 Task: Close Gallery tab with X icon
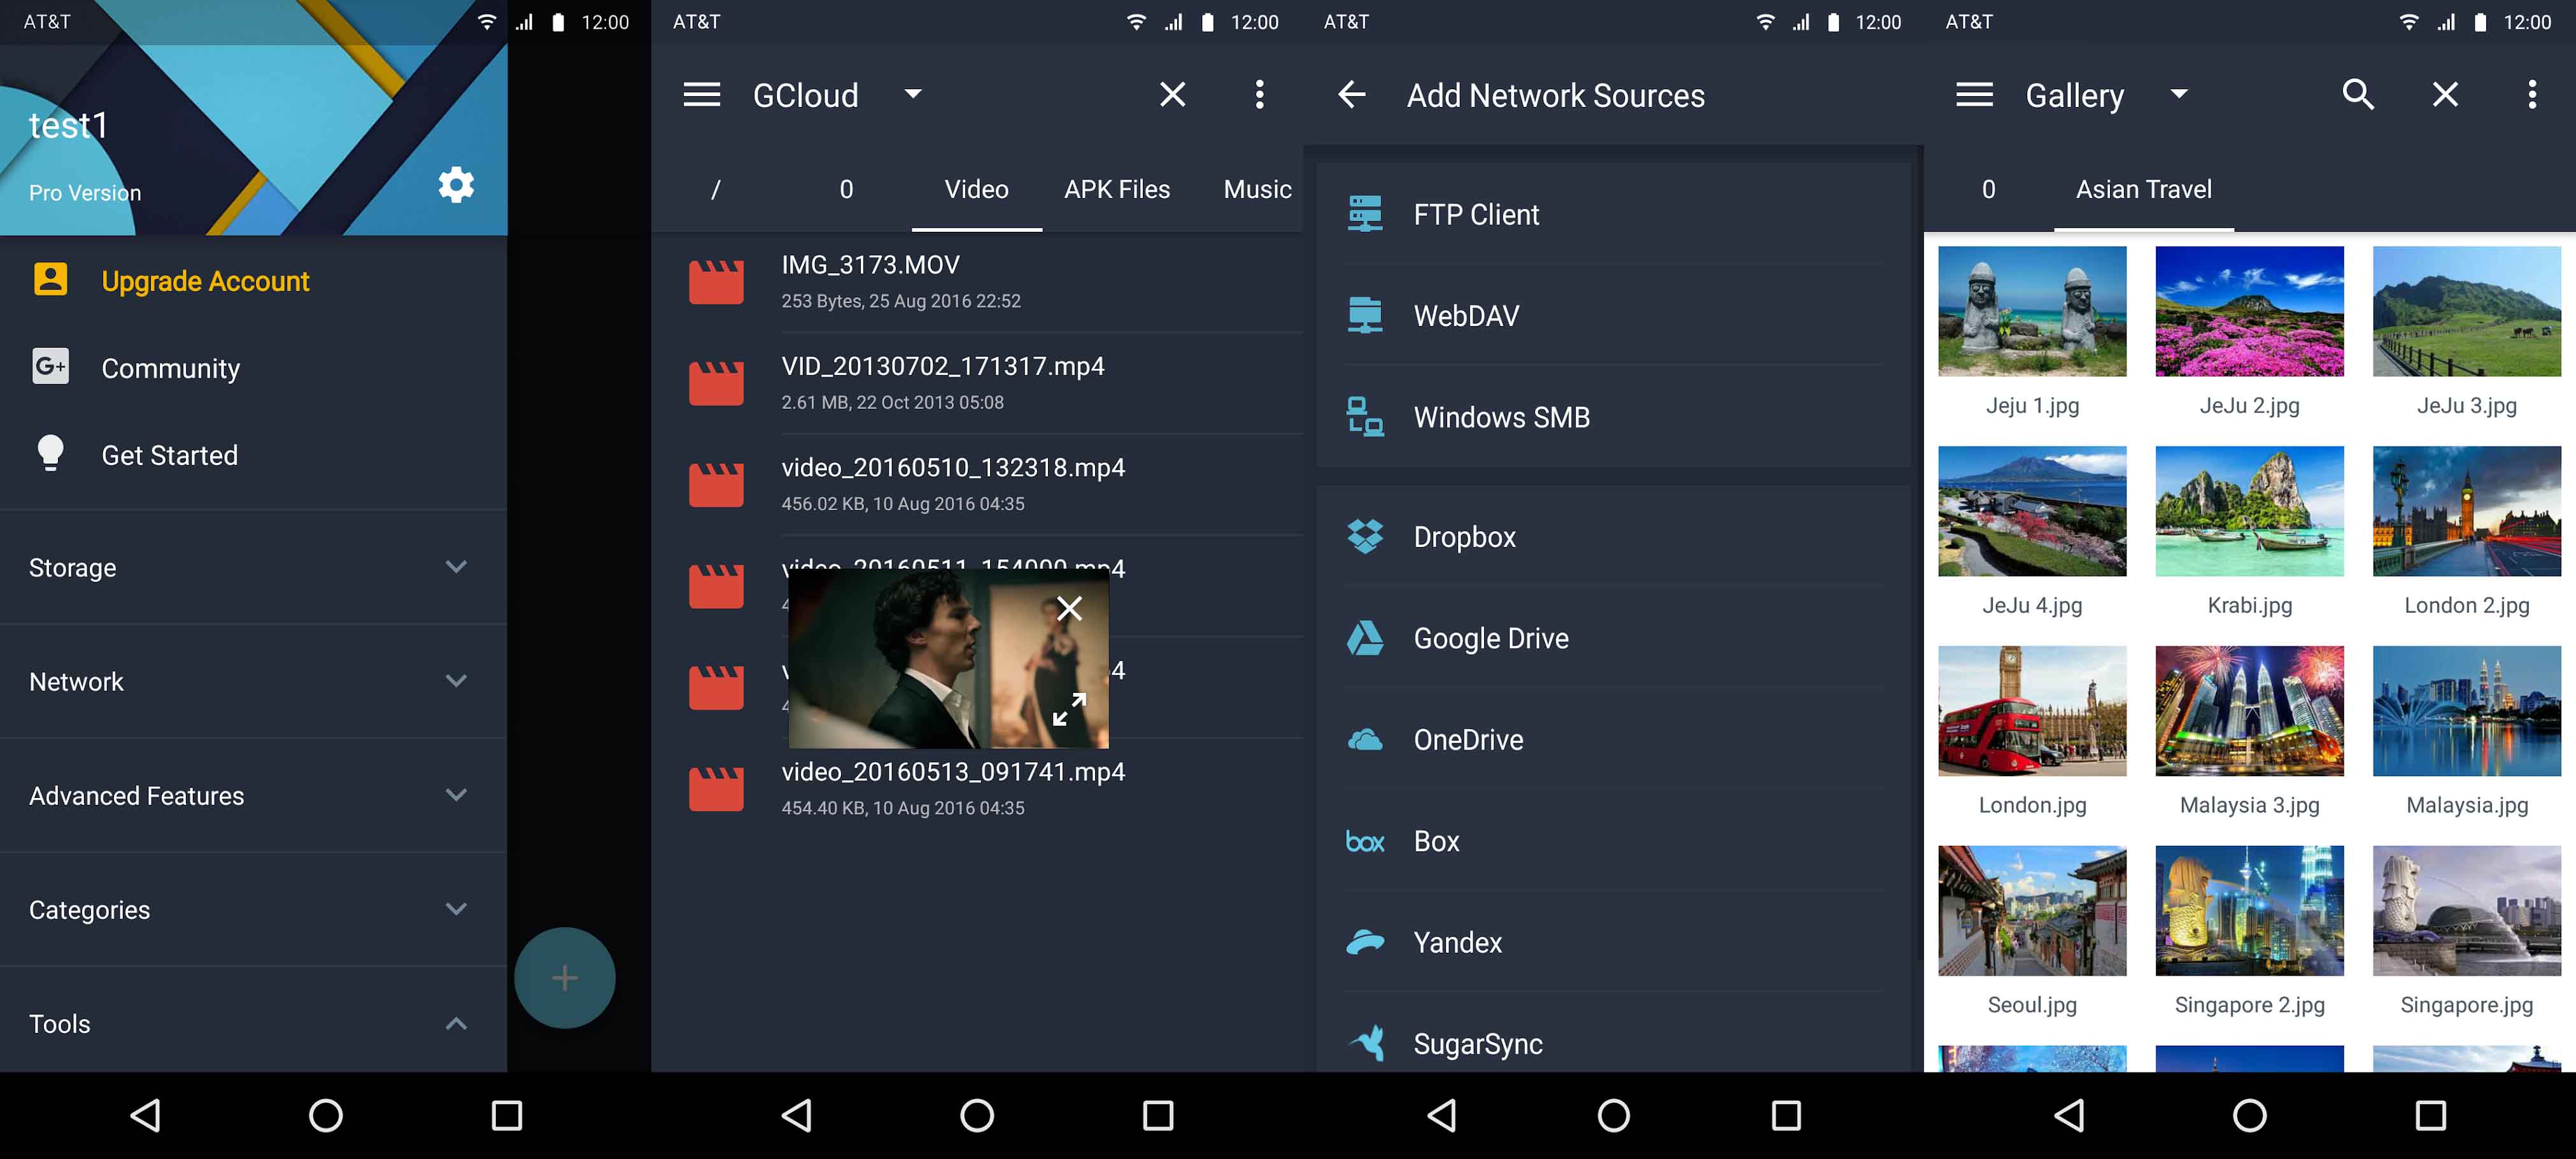[2445, 95]
